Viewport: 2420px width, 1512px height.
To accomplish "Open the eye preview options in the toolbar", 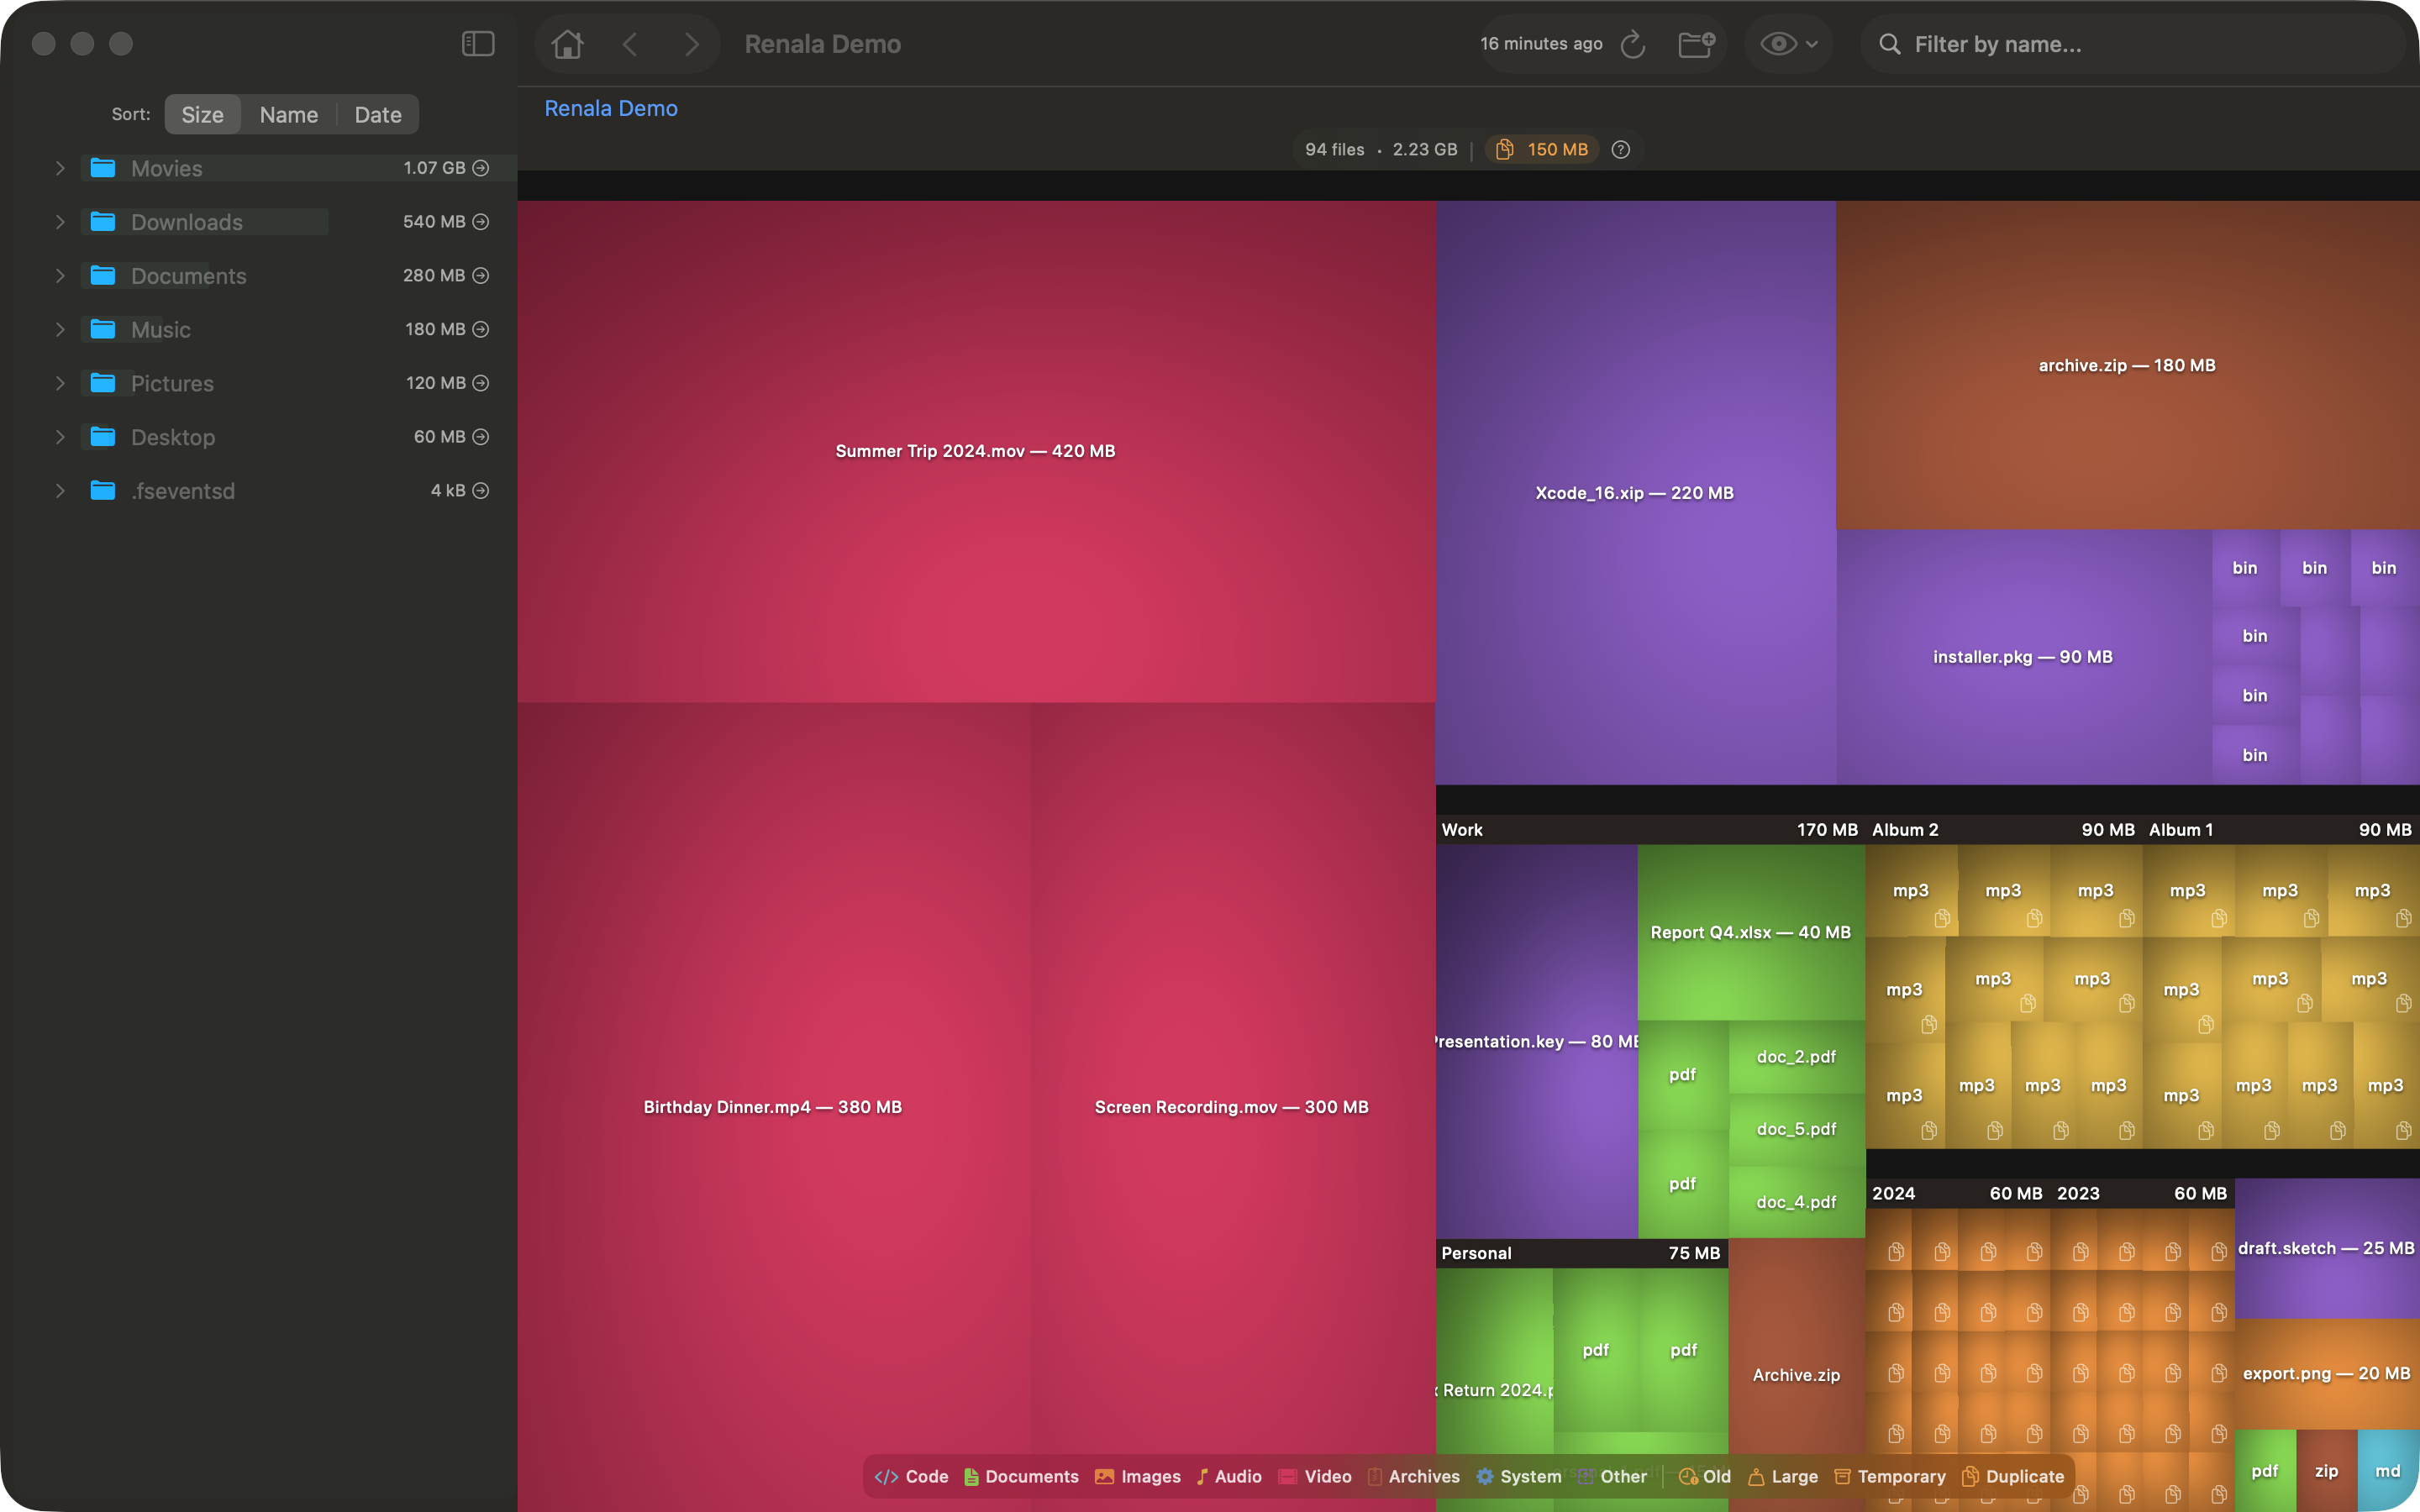I will point(1789,44).
